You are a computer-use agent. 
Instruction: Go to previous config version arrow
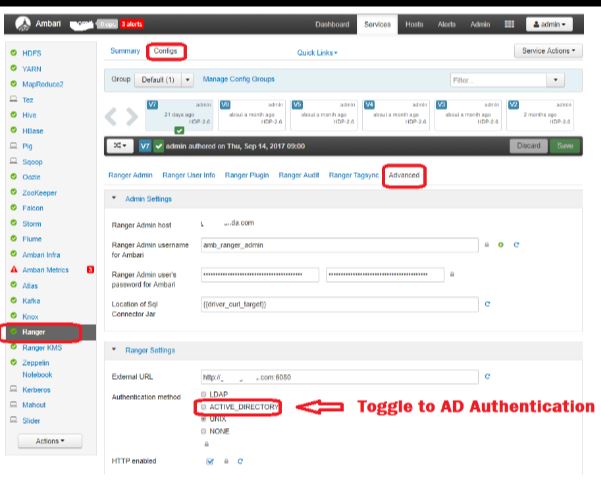coord(111,116)
